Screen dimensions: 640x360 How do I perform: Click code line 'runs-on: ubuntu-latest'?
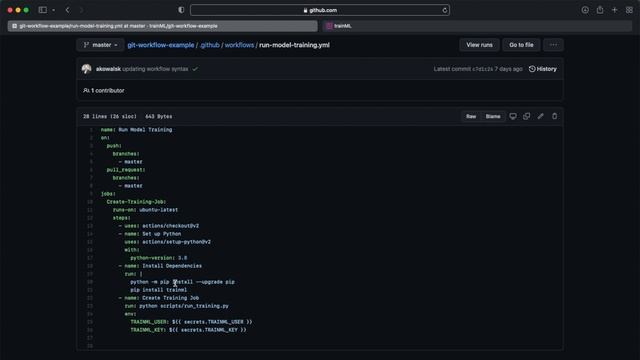pyautogui.click(x=145, y=210)
